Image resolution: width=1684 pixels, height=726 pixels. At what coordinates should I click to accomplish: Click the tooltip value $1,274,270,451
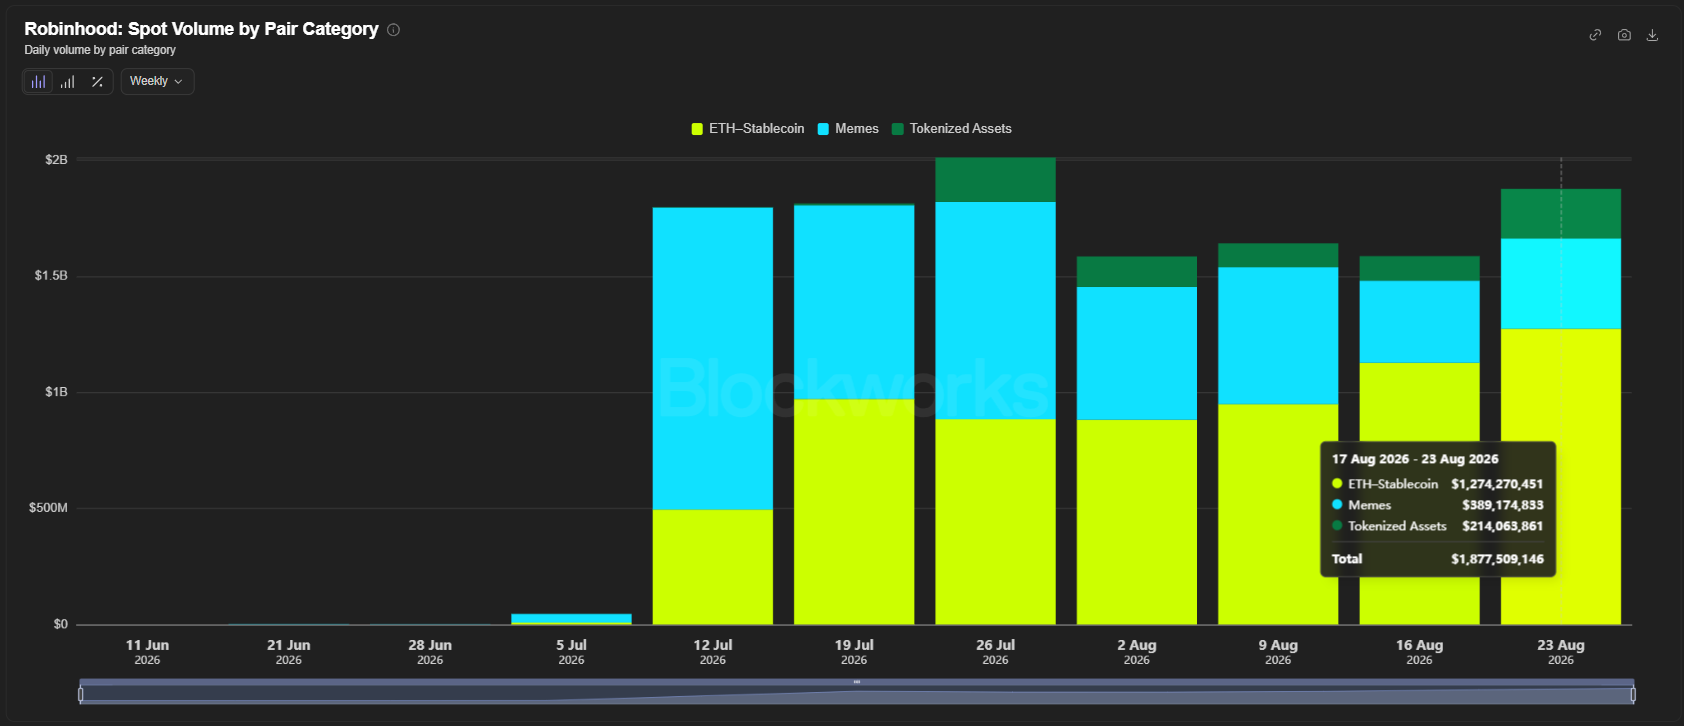point(1497,484)
